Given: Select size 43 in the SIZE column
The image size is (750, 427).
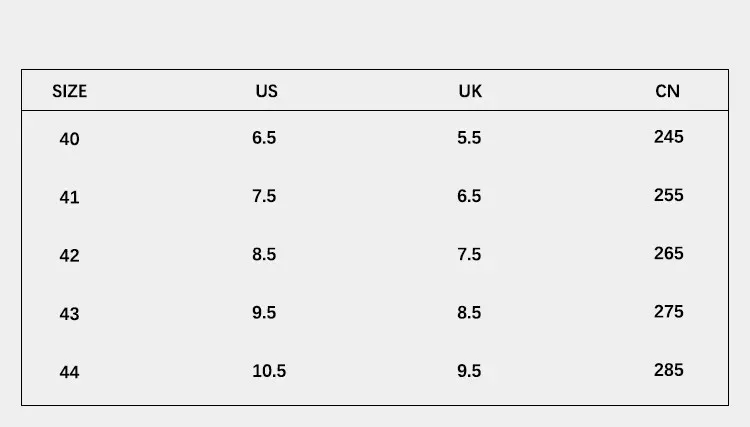Looking at the screenshot, I should point(69,313).
